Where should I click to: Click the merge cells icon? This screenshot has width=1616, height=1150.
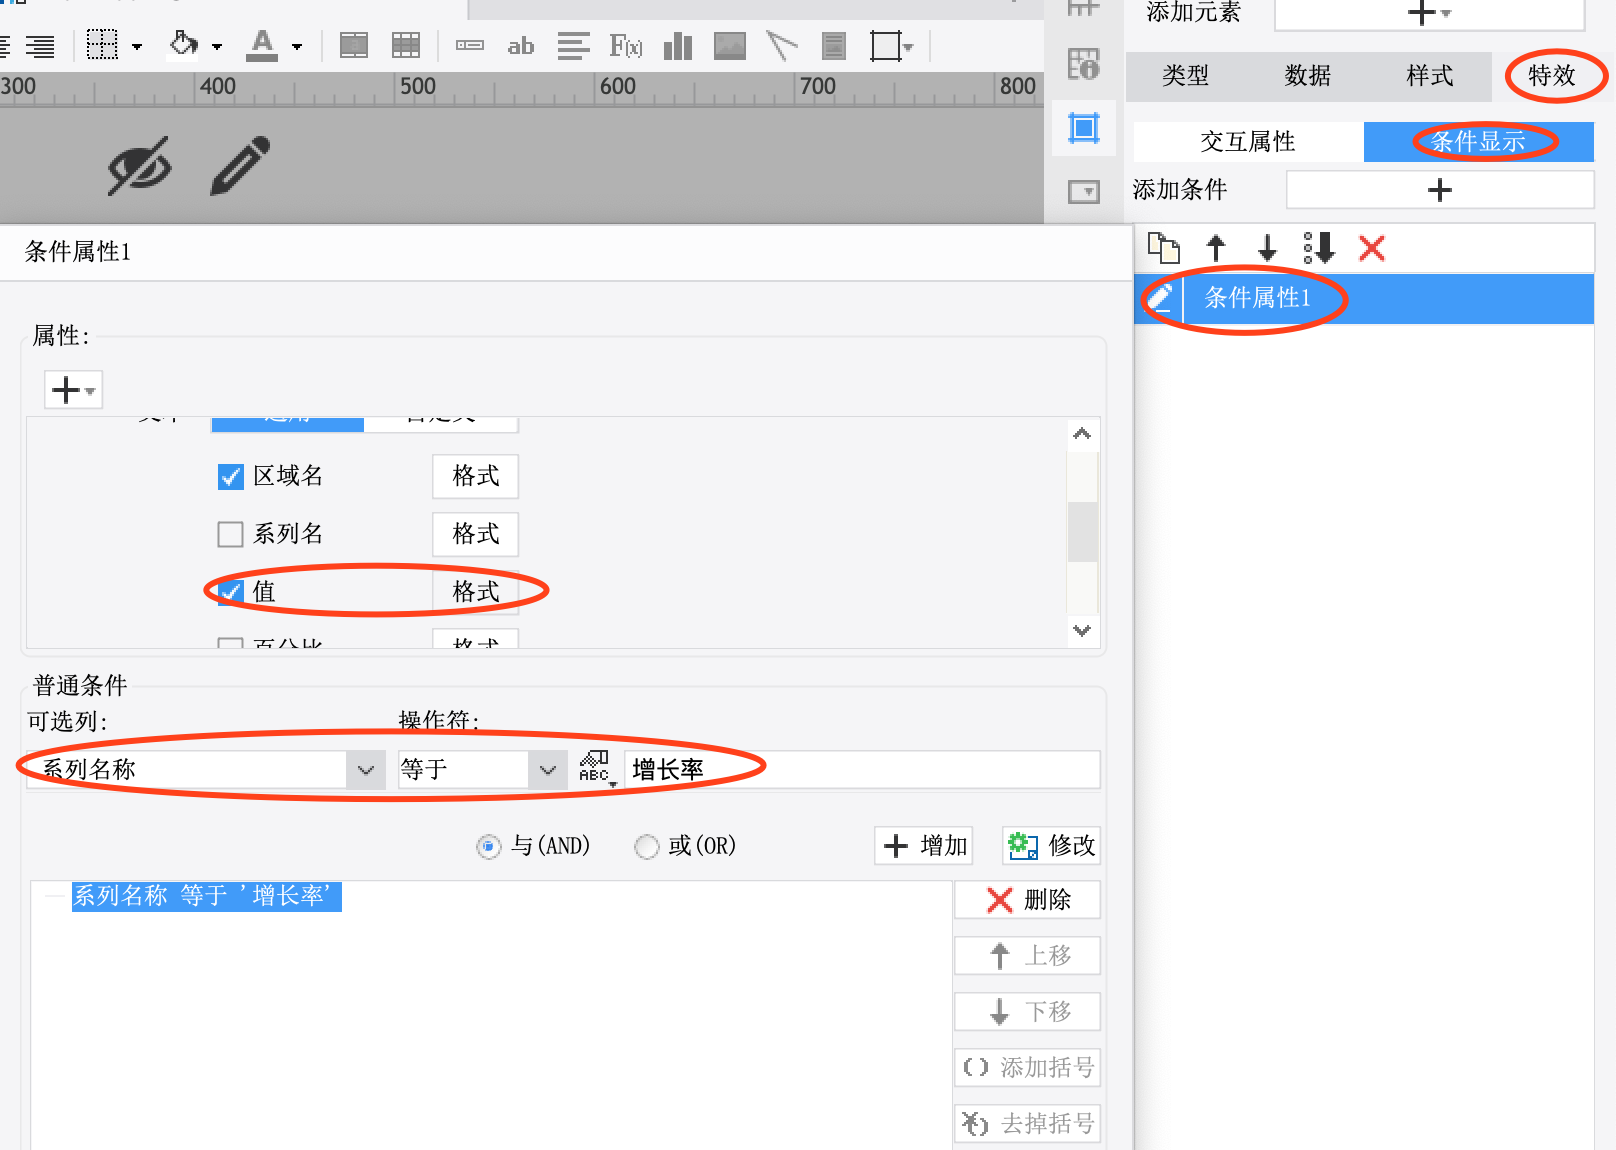tap(354, 45)
